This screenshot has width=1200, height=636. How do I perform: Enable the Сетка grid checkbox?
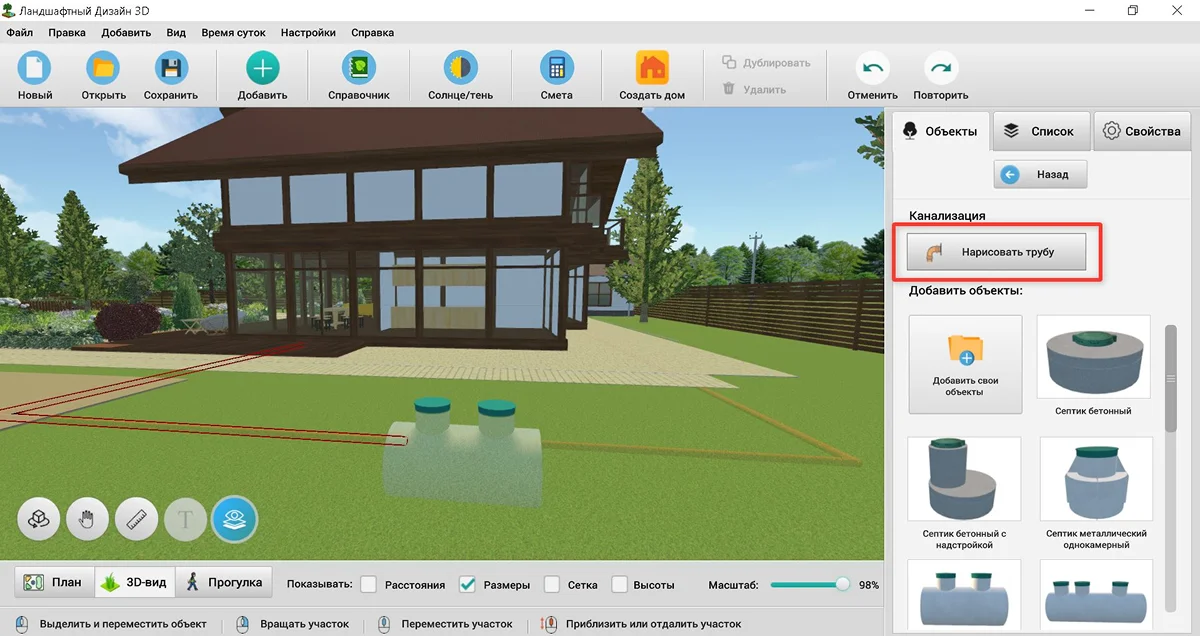click(x=552, y=584)
